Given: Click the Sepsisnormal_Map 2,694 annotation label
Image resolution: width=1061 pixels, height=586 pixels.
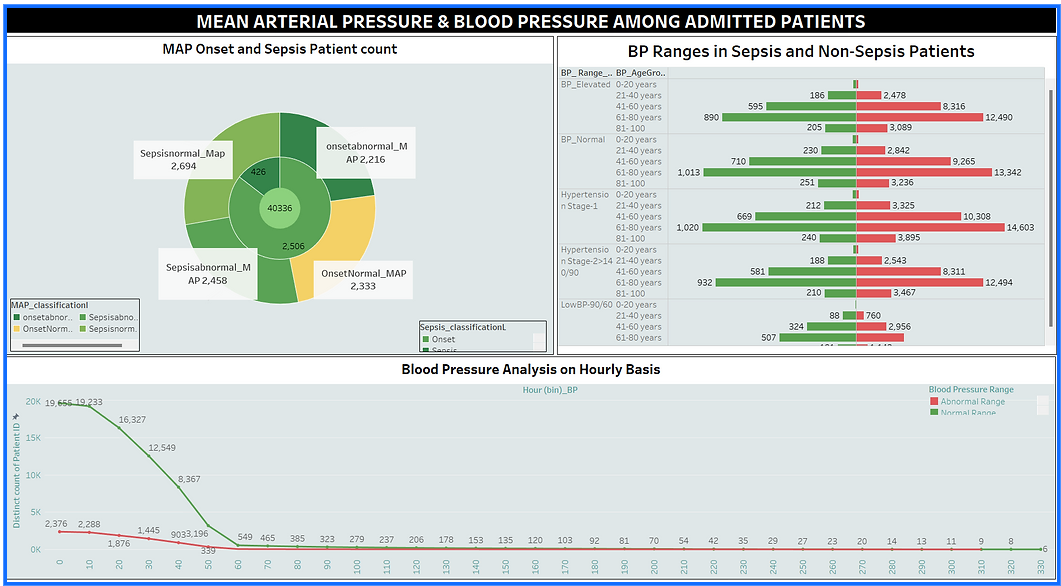Looking at the screenshot, I should coord(185,162).
